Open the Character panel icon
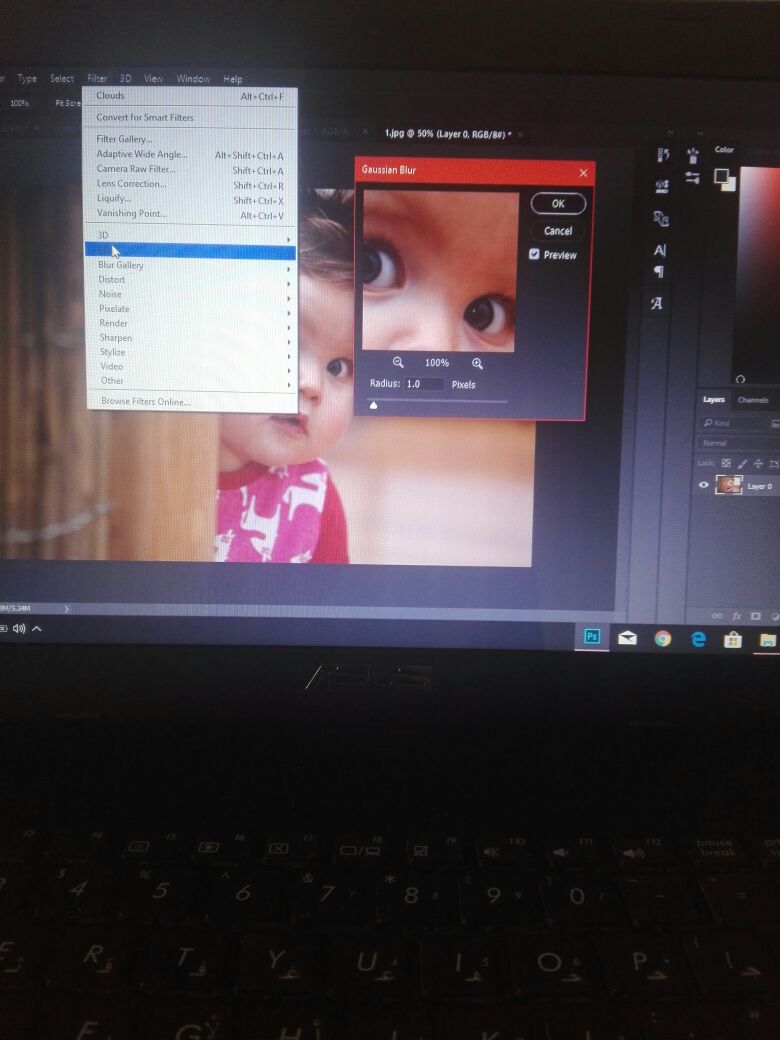The height and width of the screenshot is (1040, 780). pos(660,250)
